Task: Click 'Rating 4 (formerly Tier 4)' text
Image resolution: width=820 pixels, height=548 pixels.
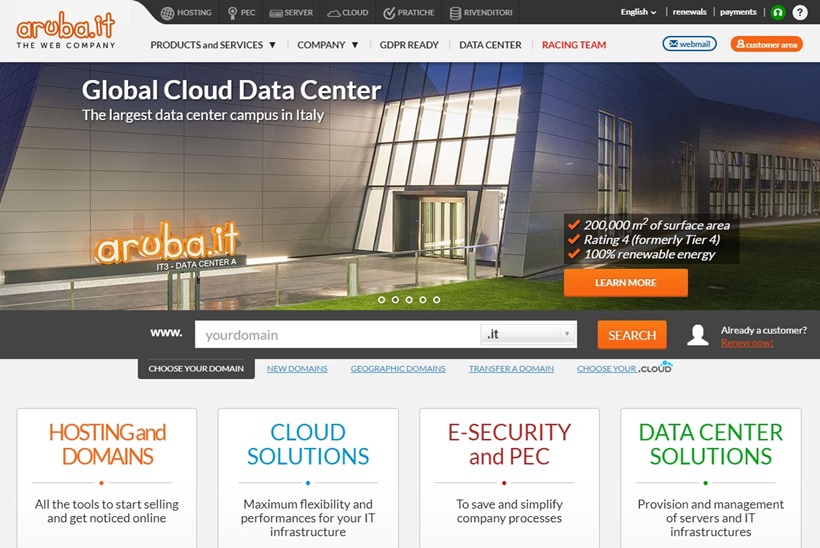Action: [652, 239]
